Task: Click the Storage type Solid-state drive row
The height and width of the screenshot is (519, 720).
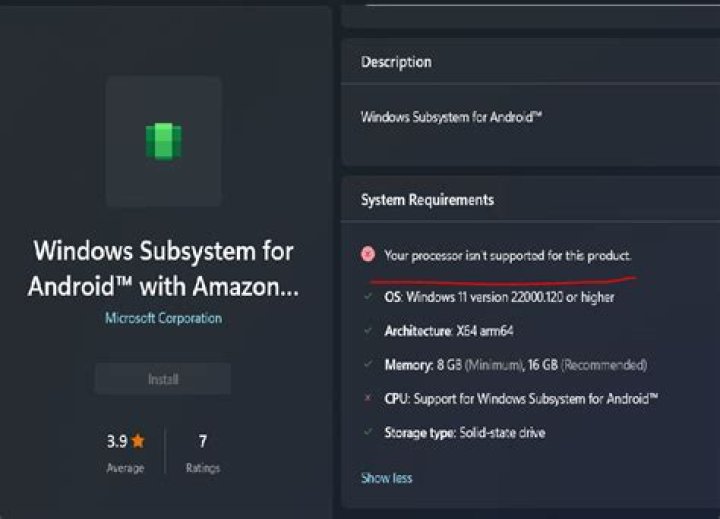Action: tap(465, 433)
